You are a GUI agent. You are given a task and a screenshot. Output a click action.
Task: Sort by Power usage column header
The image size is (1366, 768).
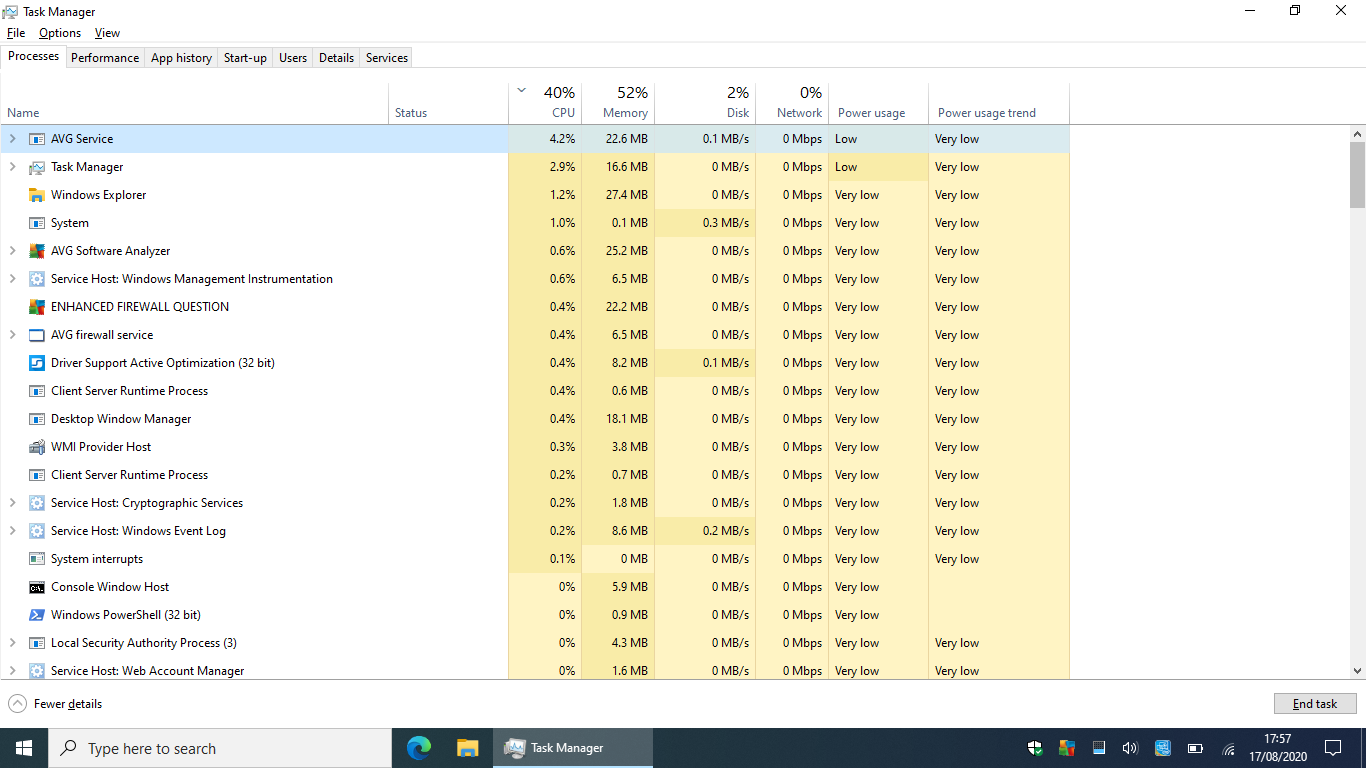point(878,102)
